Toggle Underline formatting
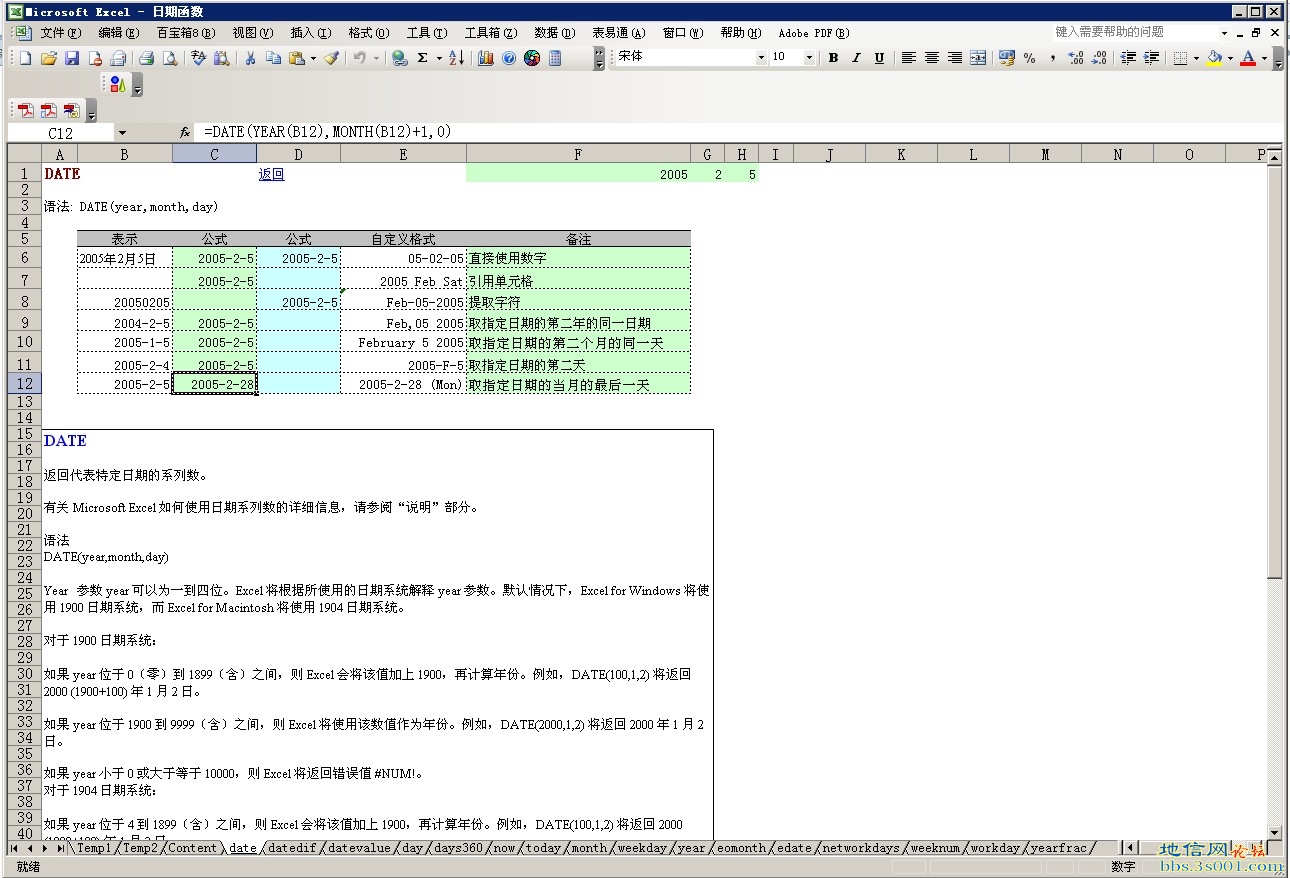 click(879, 58)
